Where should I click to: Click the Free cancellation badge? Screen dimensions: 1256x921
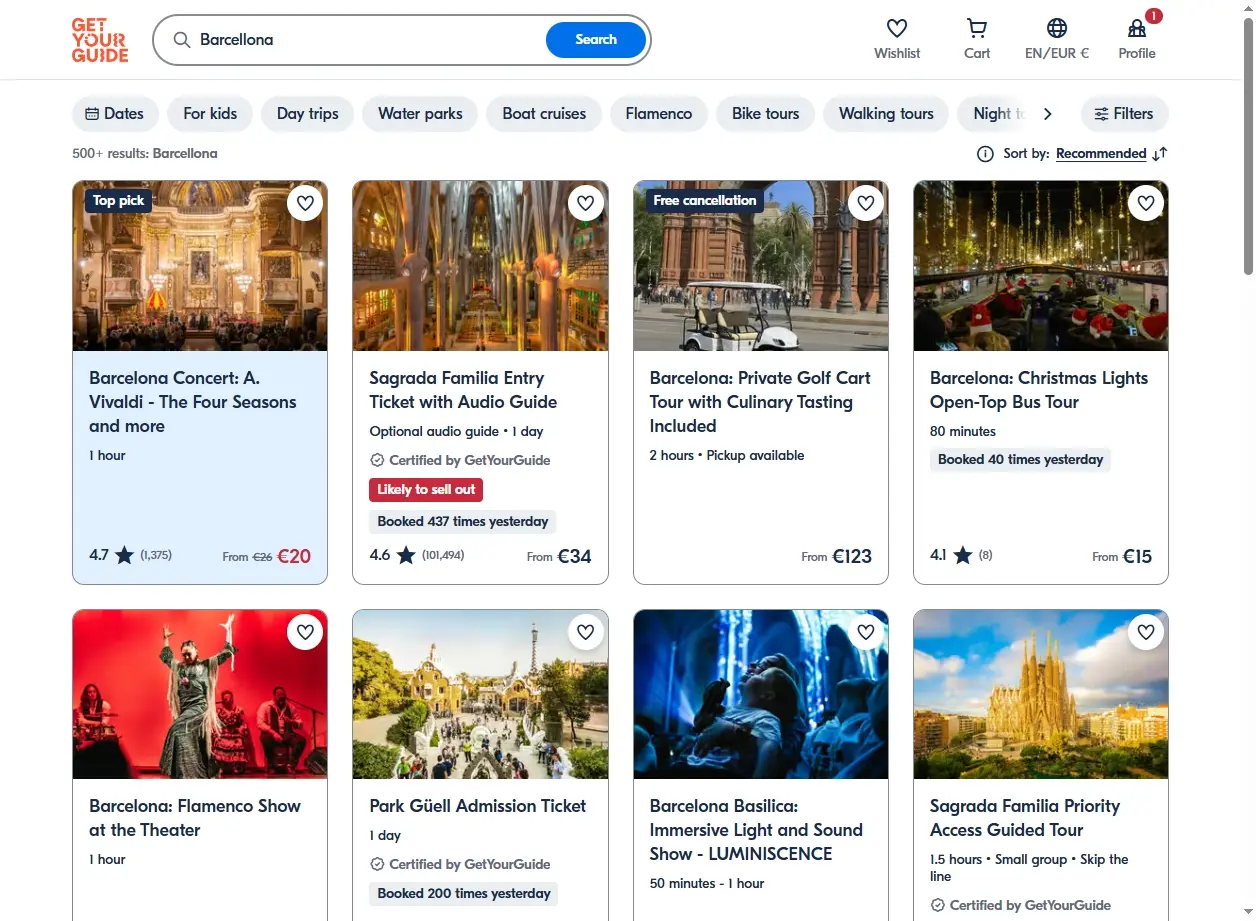705,201
